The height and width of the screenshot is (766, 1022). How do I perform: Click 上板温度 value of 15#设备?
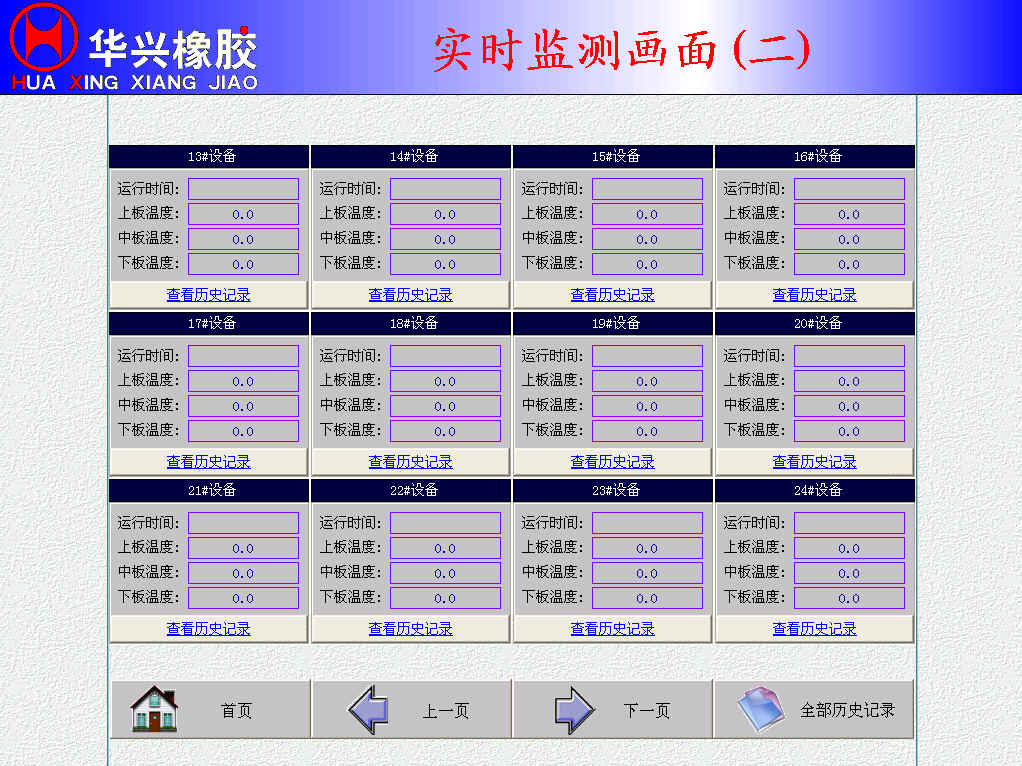pos(648,214)
